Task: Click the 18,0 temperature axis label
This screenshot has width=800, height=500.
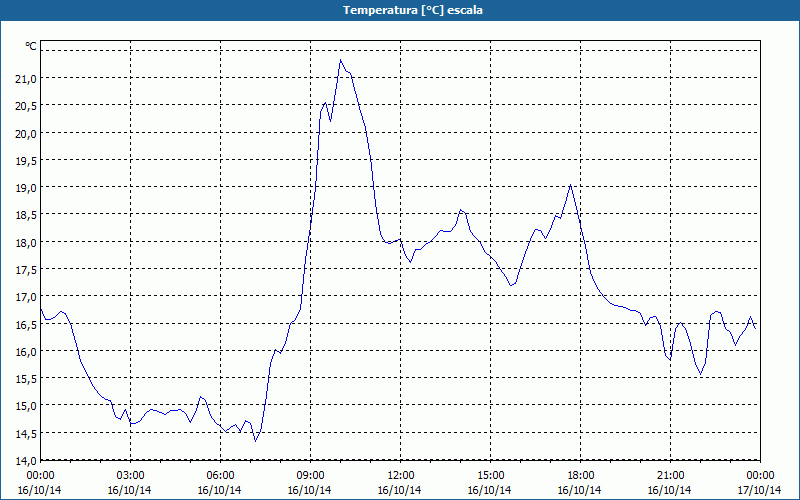Action: [x=27, y=242]
